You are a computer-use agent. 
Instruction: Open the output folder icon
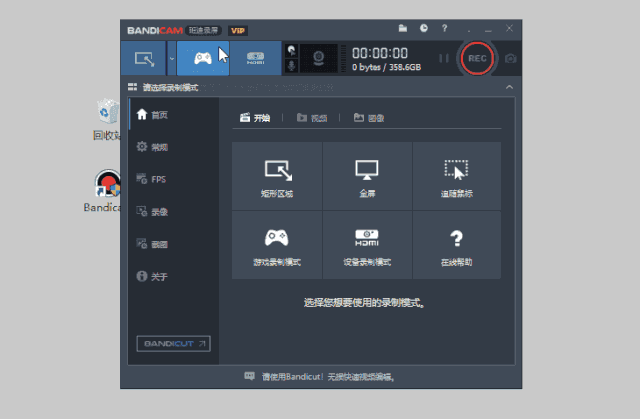pos(403,28)
